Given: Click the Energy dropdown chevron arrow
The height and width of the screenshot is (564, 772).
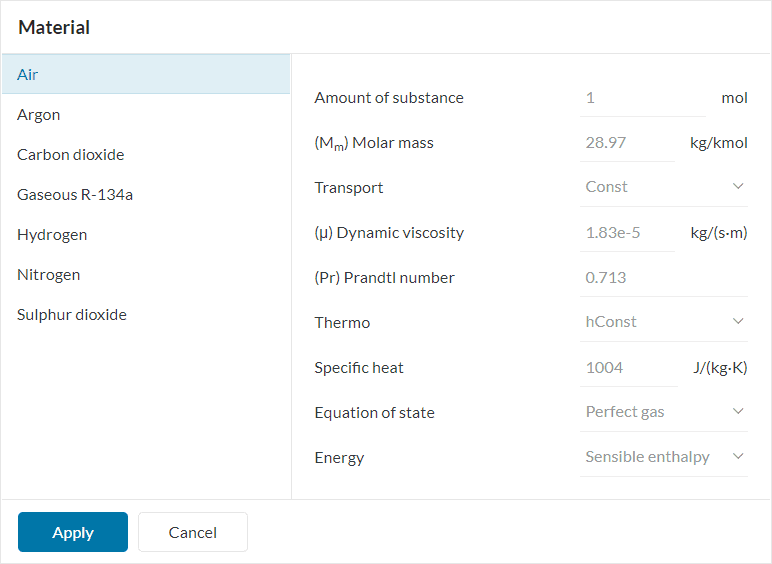Looking at the screenshot, I should pyautogui.click(x=738, y=457).
